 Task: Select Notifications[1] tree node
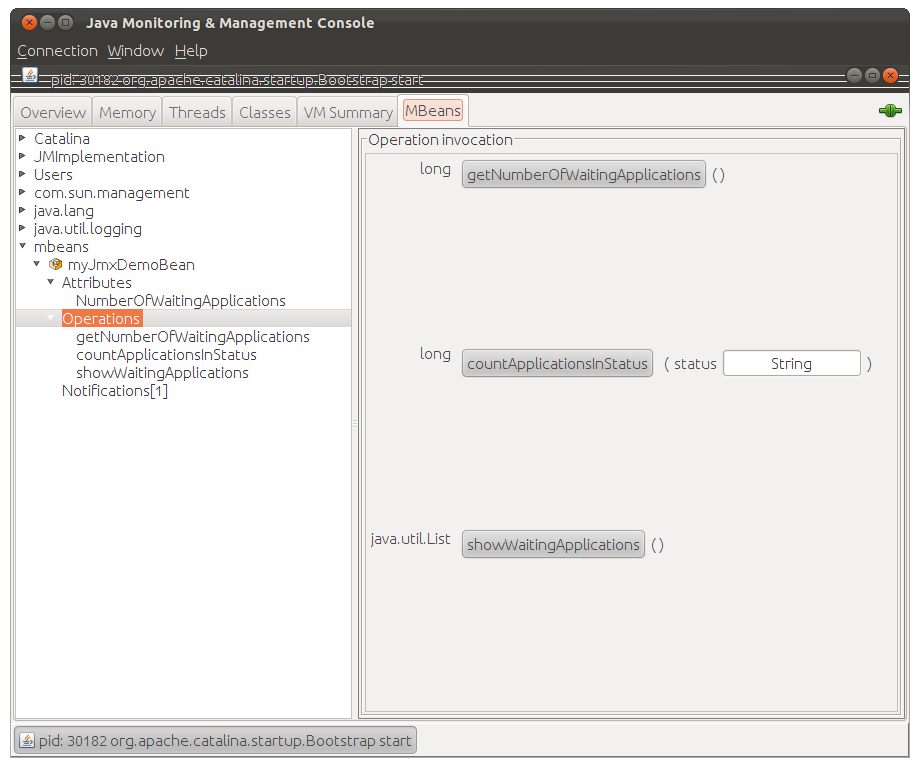point(115,391)
